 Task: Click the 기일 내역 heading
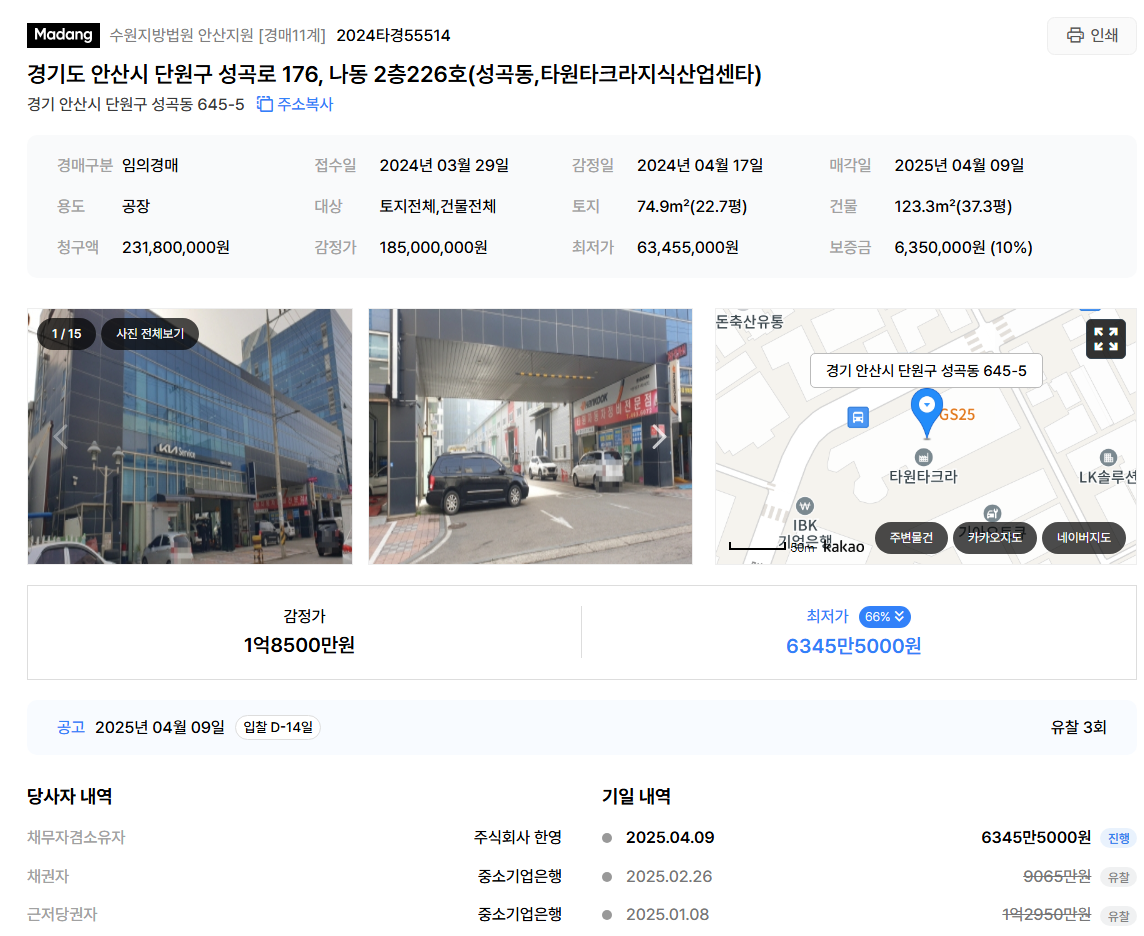point(636,796)
